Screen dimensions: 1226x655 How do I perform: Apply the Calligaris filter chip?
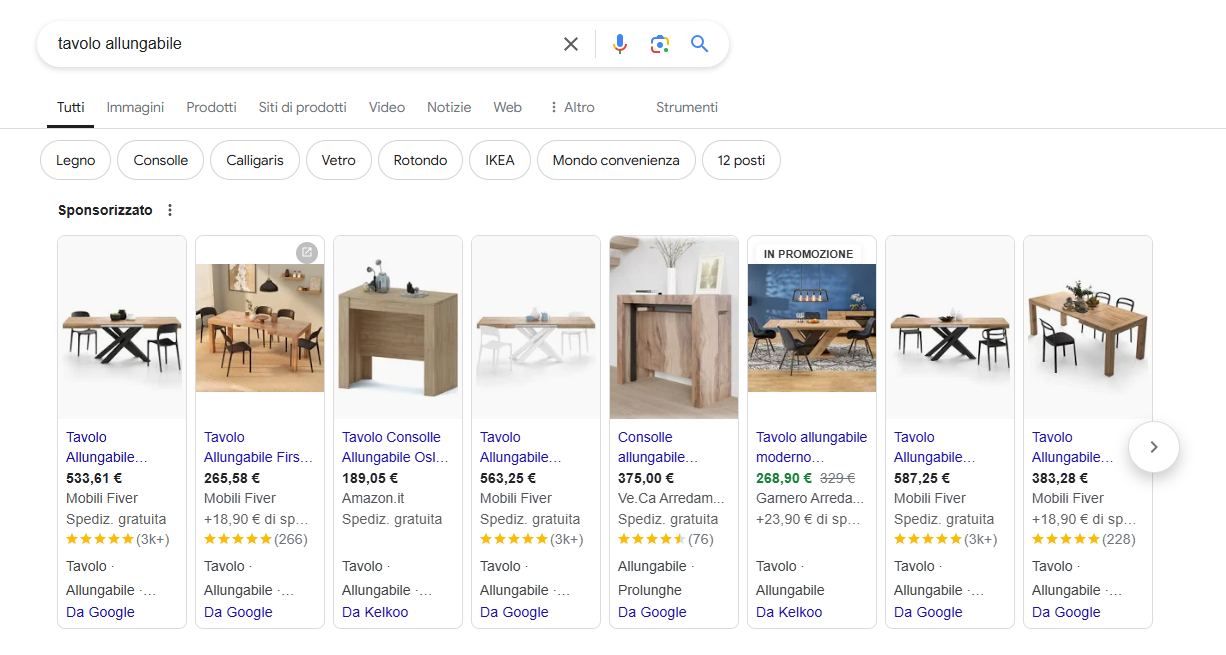[255, 160]
